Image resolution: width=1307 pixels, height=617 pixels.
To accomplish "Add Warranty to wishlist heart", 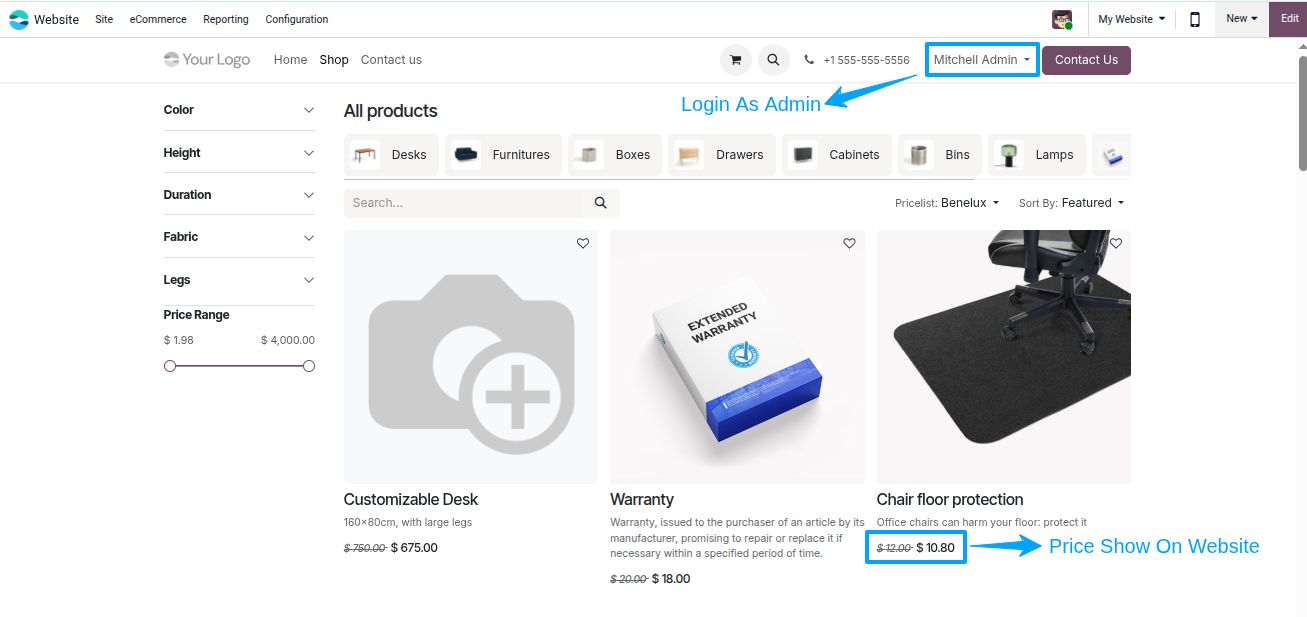I will click(x=849, y=243).
